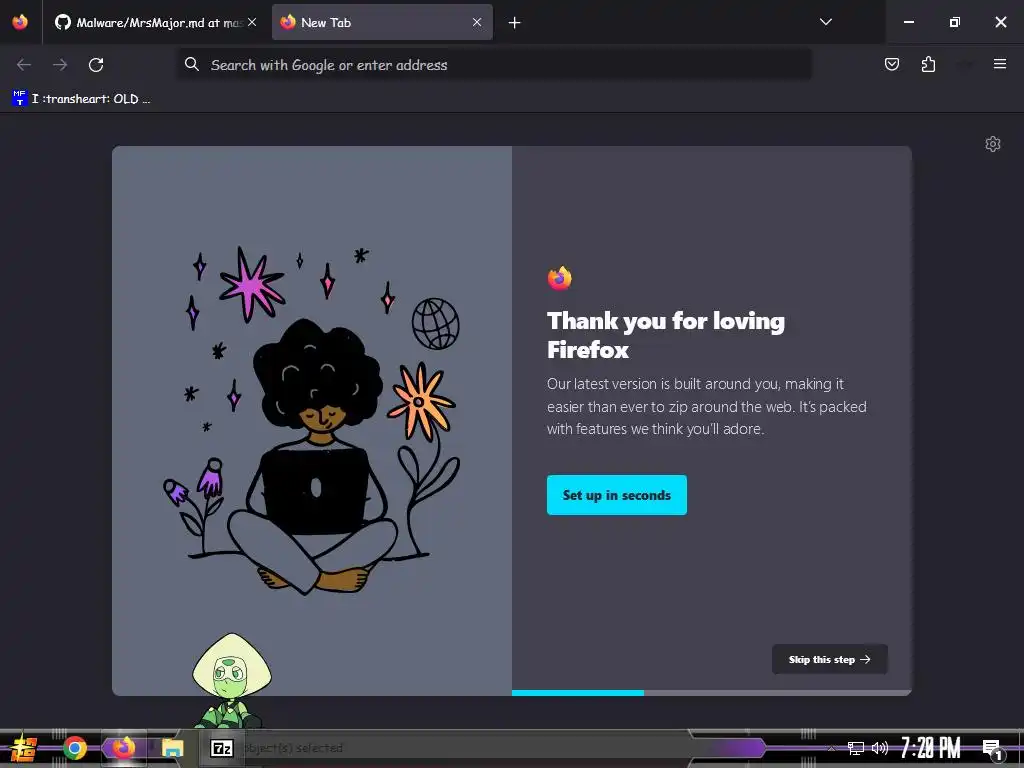Close the Malware/MrsMajor.md tab

click(252, 22)
